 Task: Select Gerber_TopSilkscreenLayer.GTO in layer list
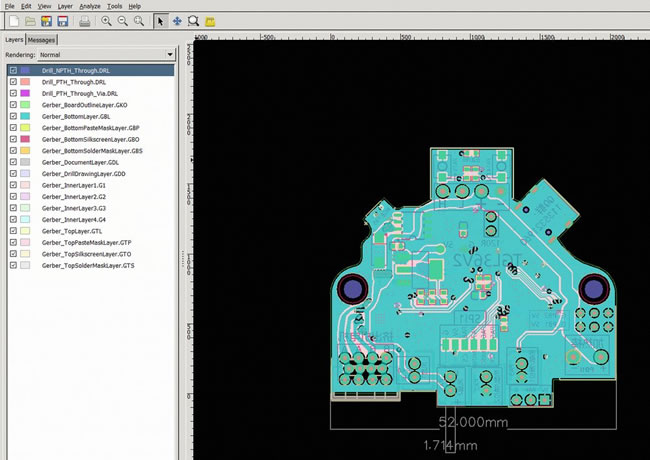(86, 254)
